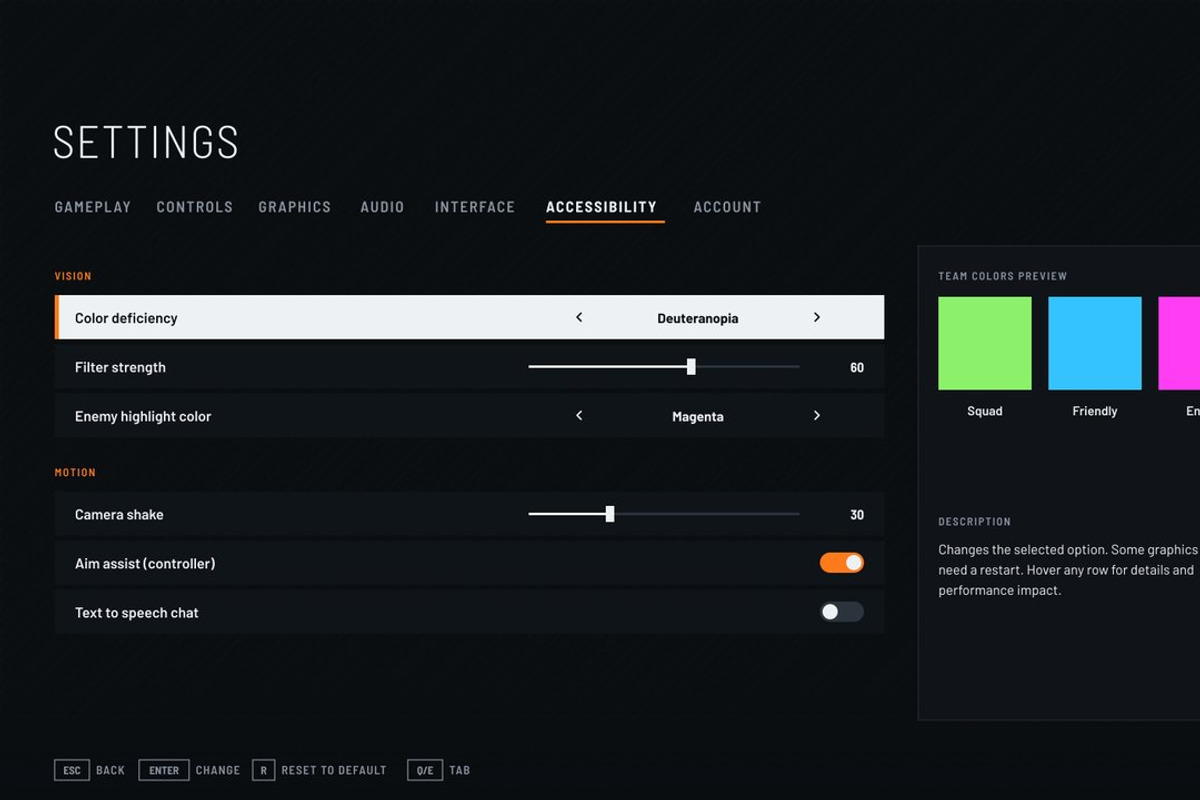Select the Enemy highlight color row label
The image size is (1200, 800).
143,416
